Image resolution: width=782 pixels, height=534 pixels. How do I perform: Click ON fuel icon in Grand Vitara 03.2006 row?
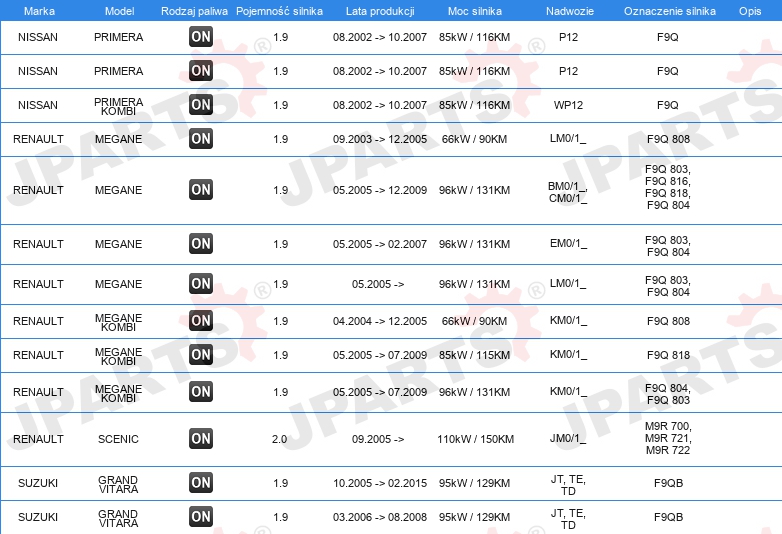pos(201,517)
